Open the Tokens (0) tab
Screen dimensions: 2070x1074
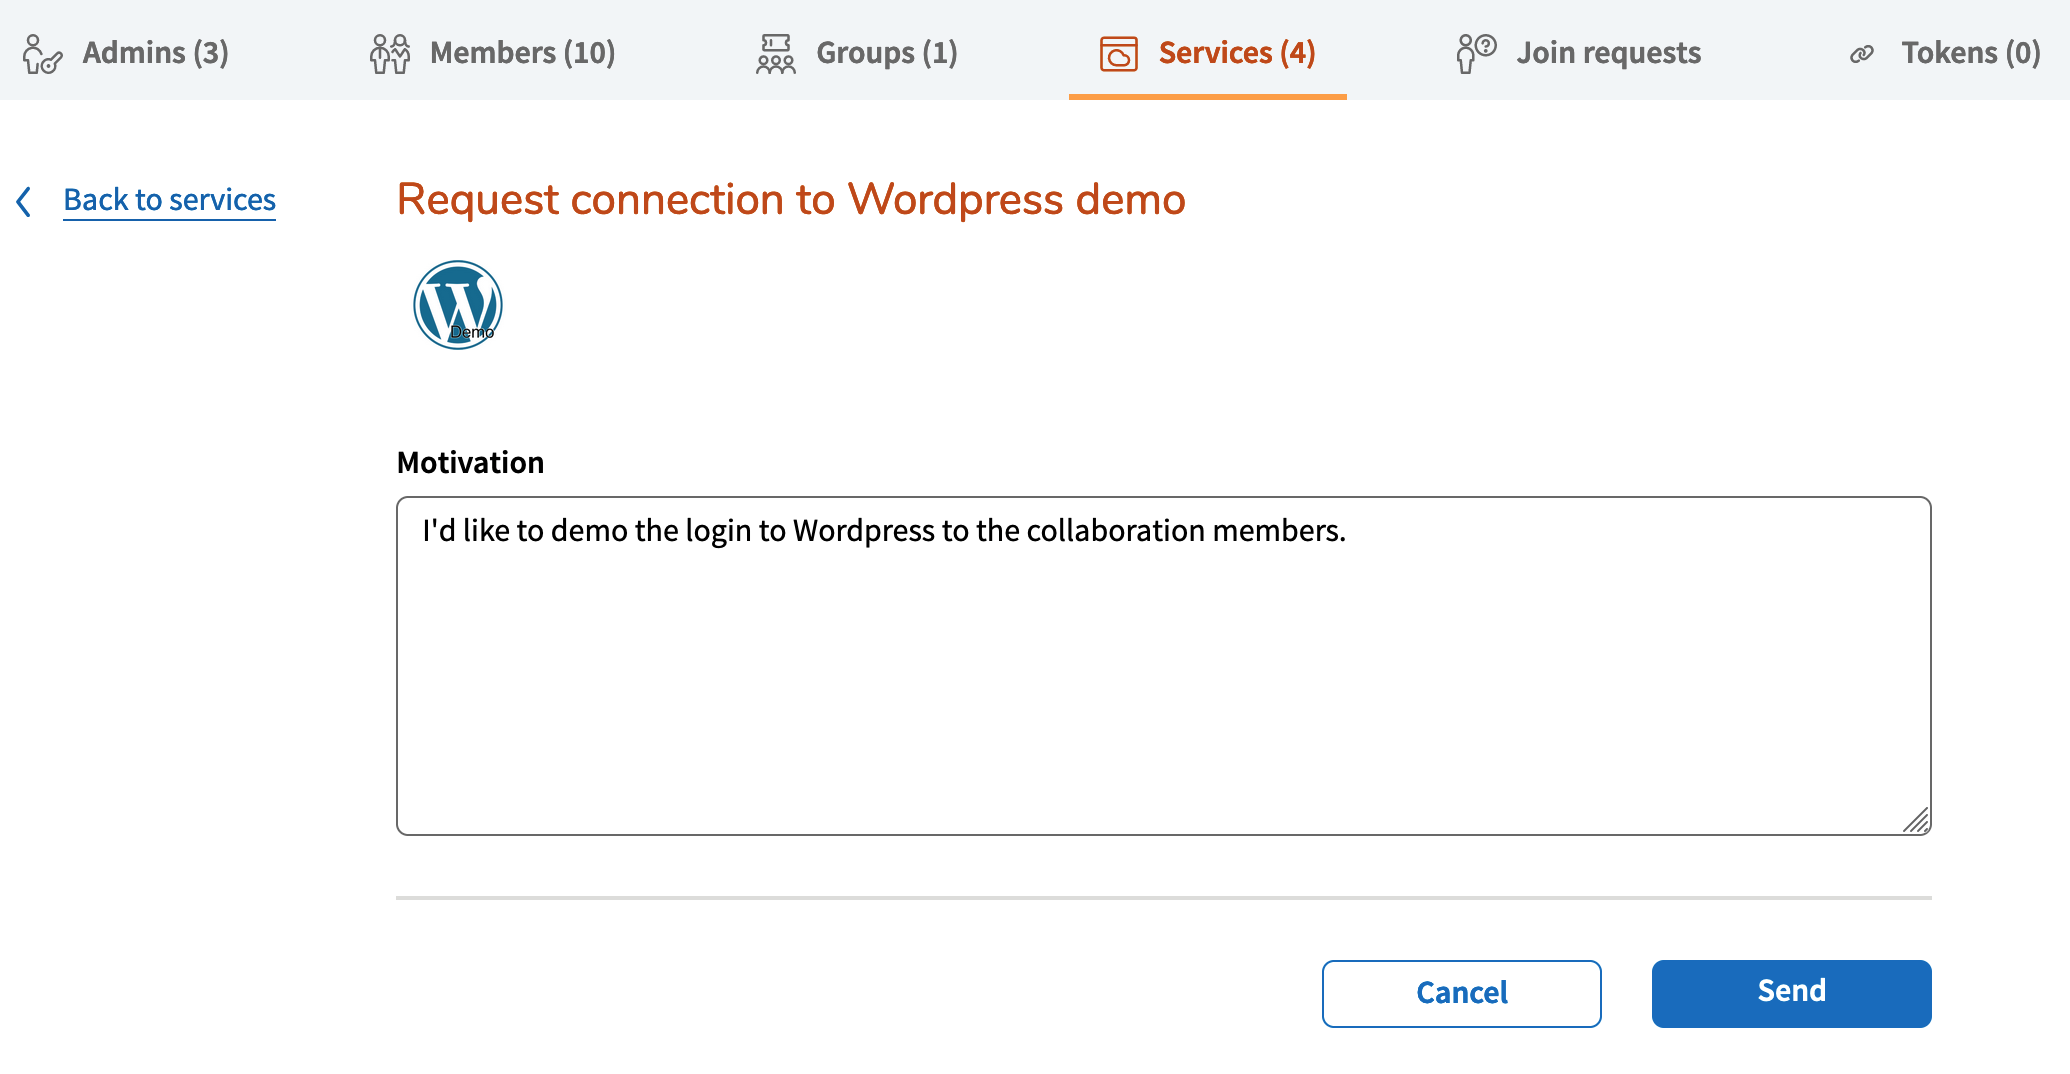(x=1945, y=53)
